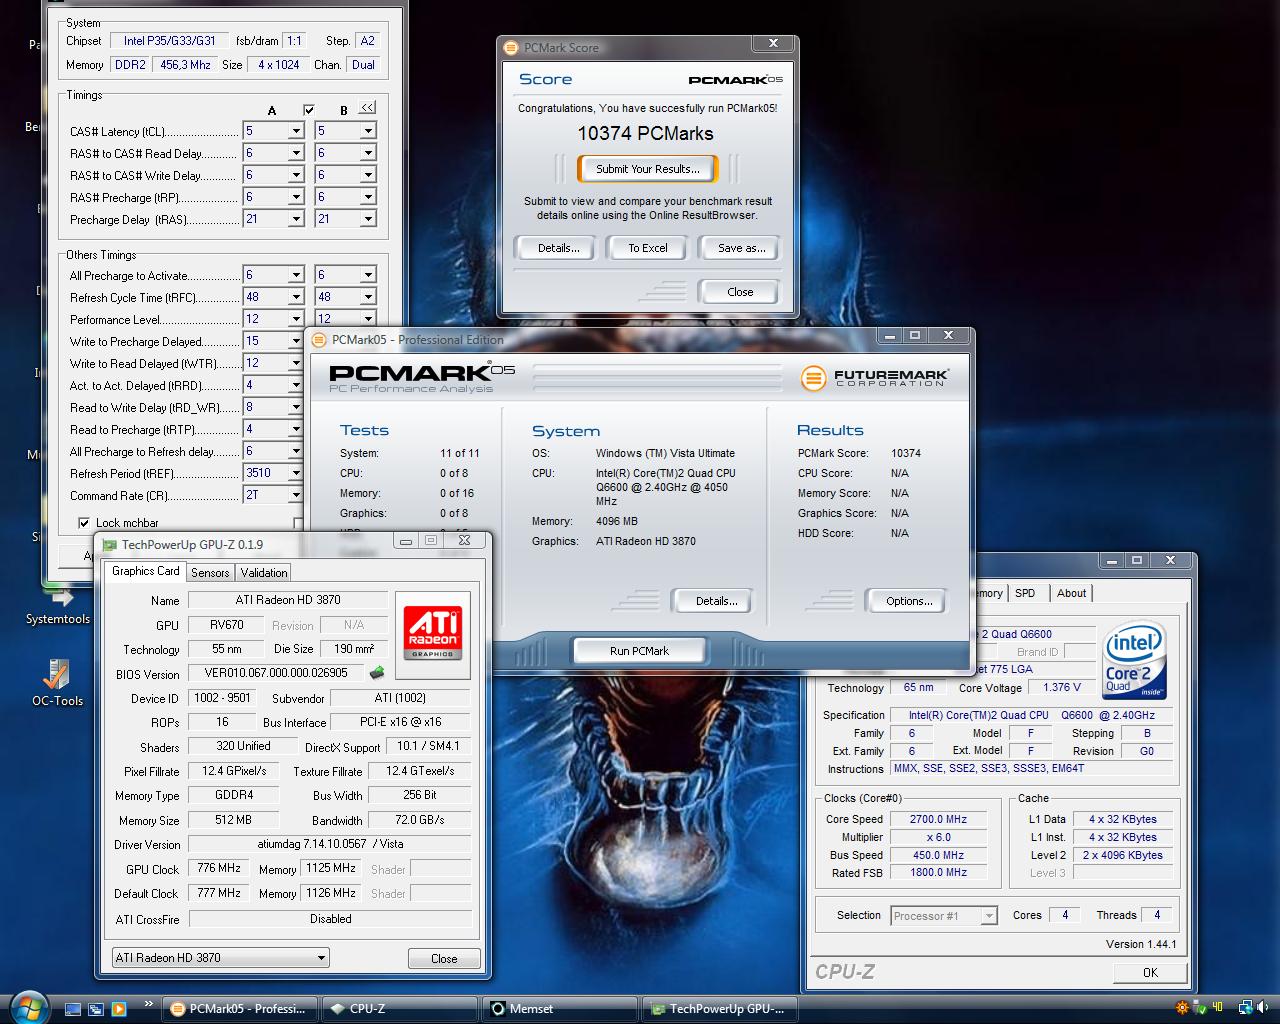The width and height of the screenshot is (1280, 1024).
Task: Switch to the Sensors tab in GPU-Z
Action: coord(210,573)
